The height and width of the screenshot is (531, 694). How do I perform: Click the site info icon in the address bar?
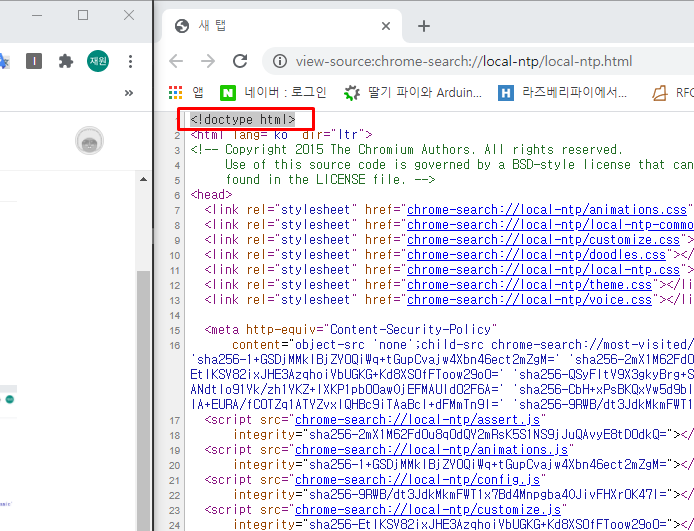280,61
